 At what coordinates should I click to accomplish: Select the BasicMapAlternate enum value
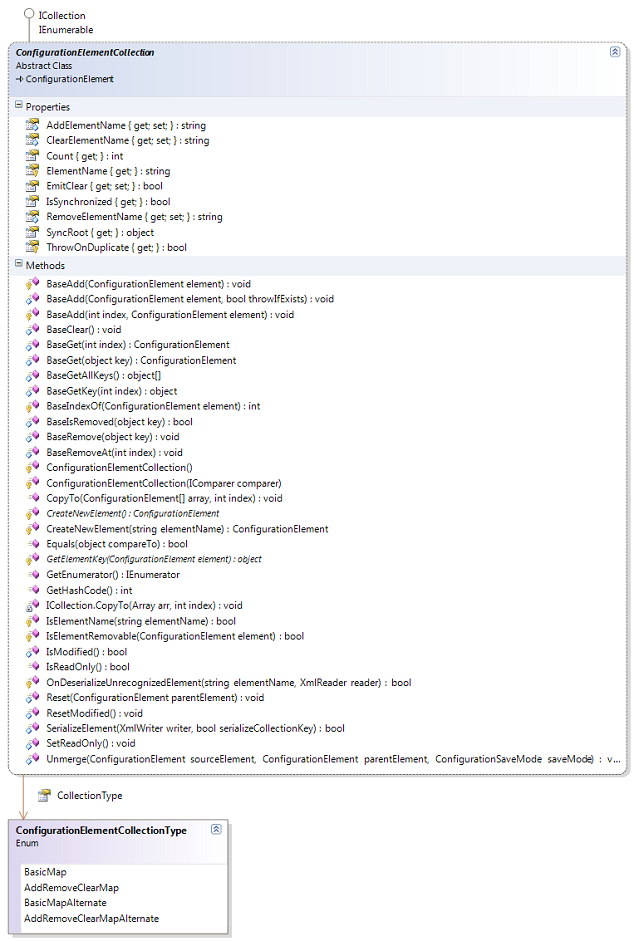(65, 902)
